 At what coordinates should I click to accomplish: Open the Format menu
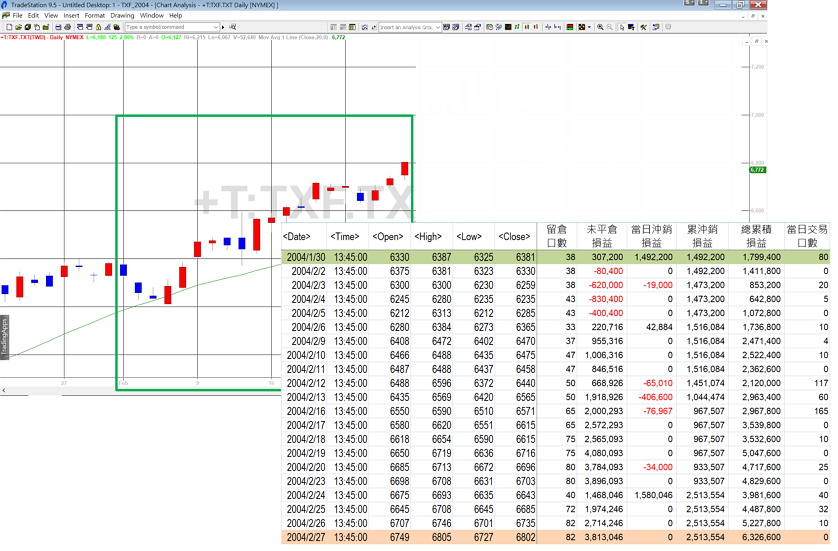(95, 16)
